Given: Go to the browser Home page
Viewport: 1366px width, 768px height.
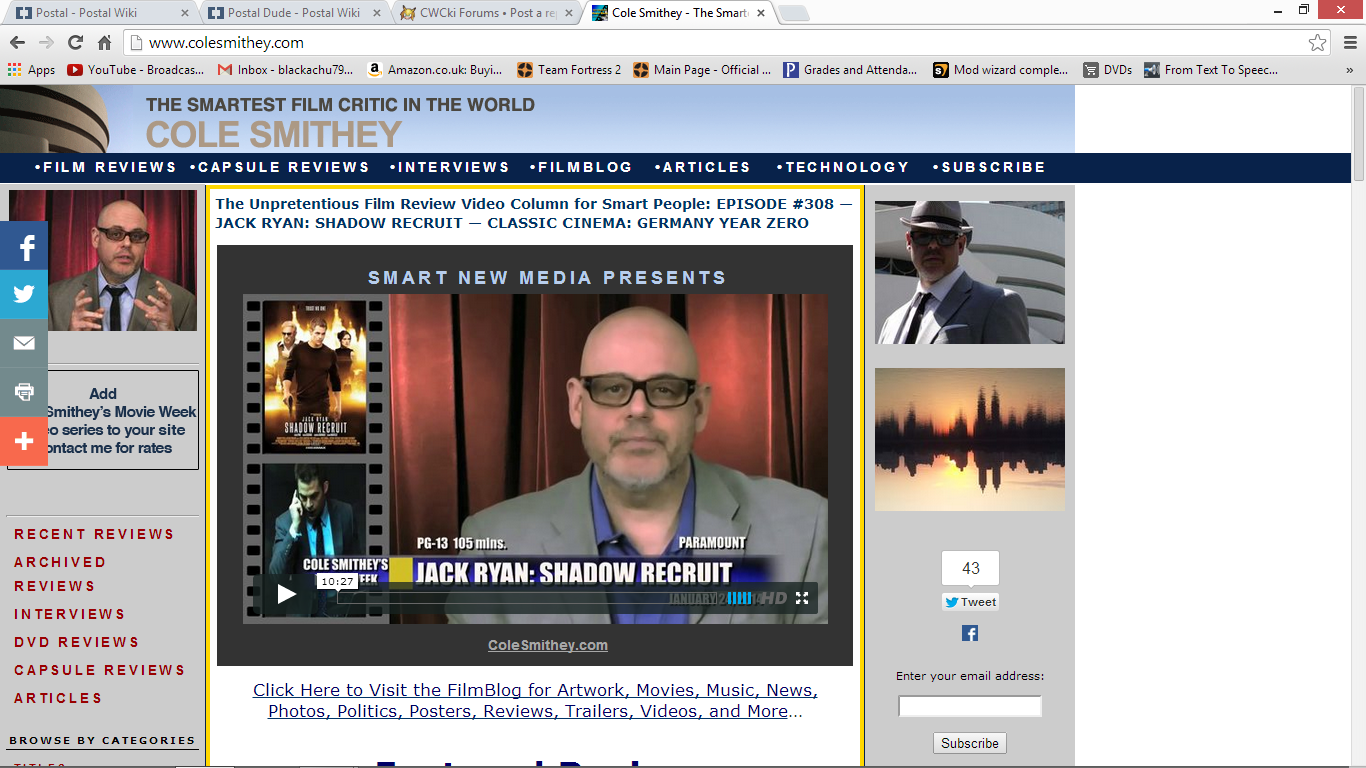Looking at the screenshot, I should (x=104, y=43).
